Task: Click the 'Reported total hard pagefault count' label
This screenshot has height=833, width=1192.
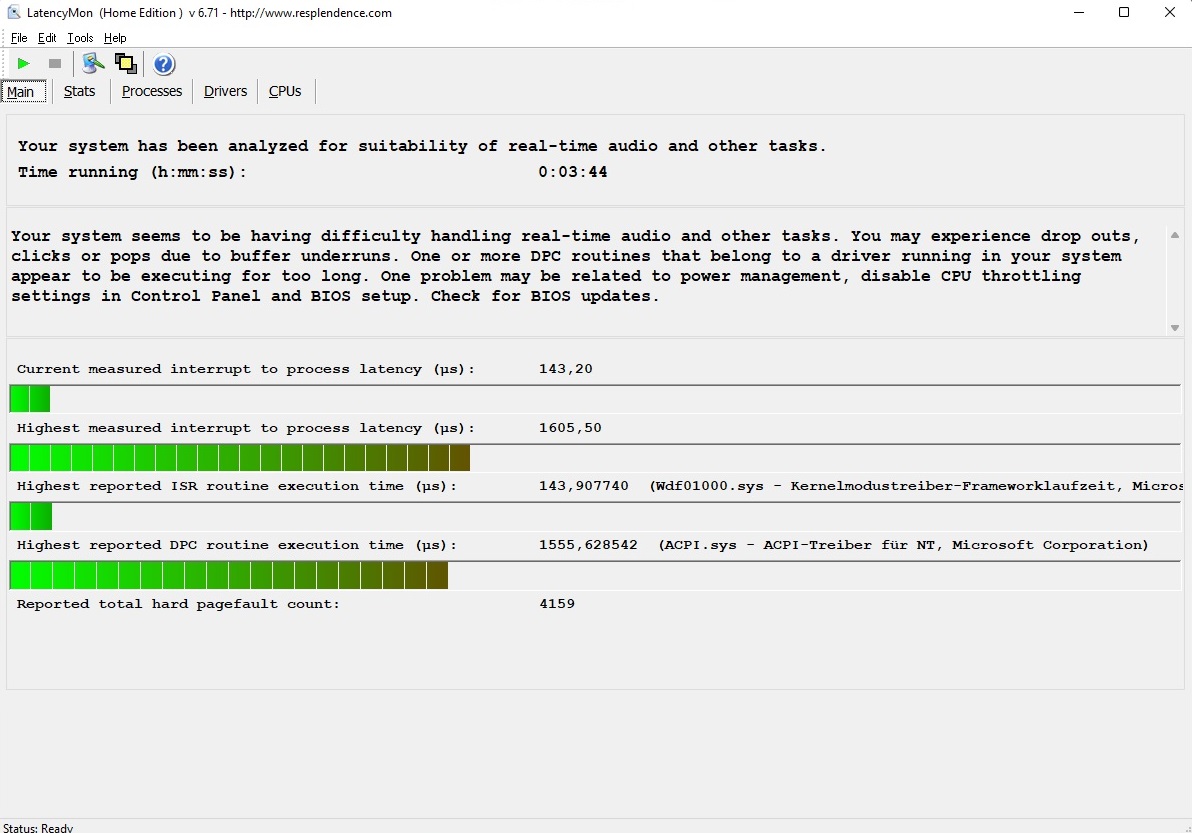Action: click(x=178, y=604)
